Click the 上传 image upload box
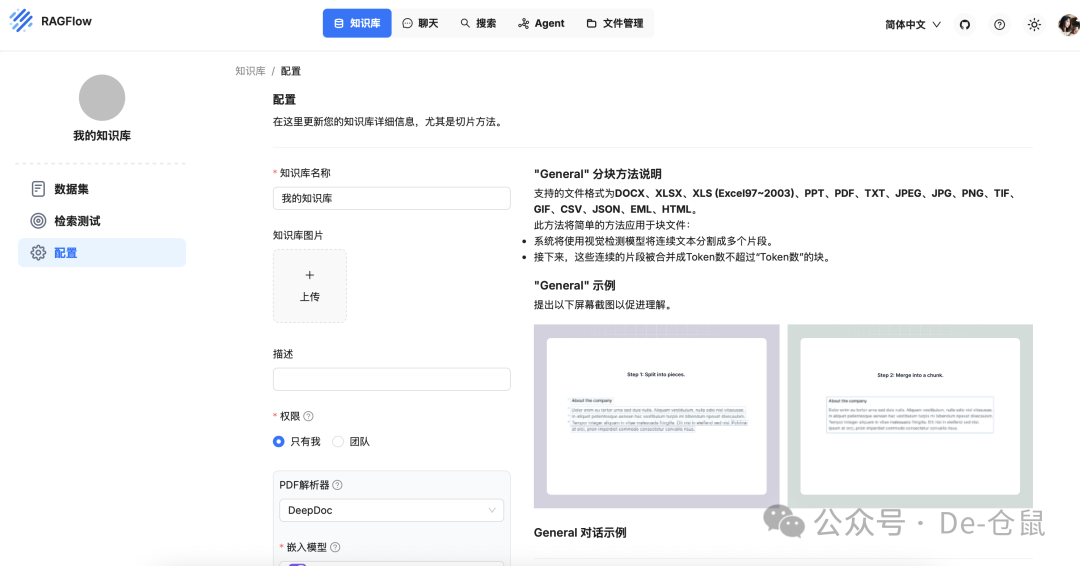1080x566 pixels. click(x=310, y=285)
